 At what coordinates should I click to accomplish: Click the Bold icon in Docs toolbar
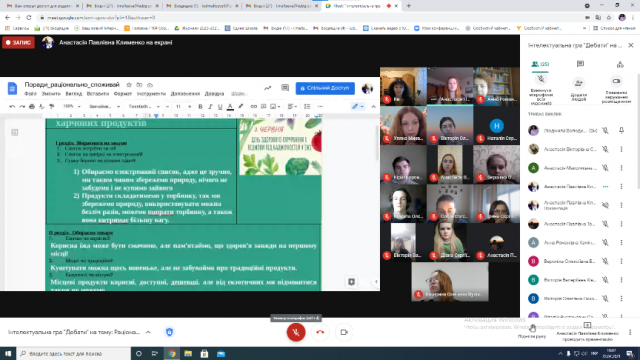tap(200, 107)
